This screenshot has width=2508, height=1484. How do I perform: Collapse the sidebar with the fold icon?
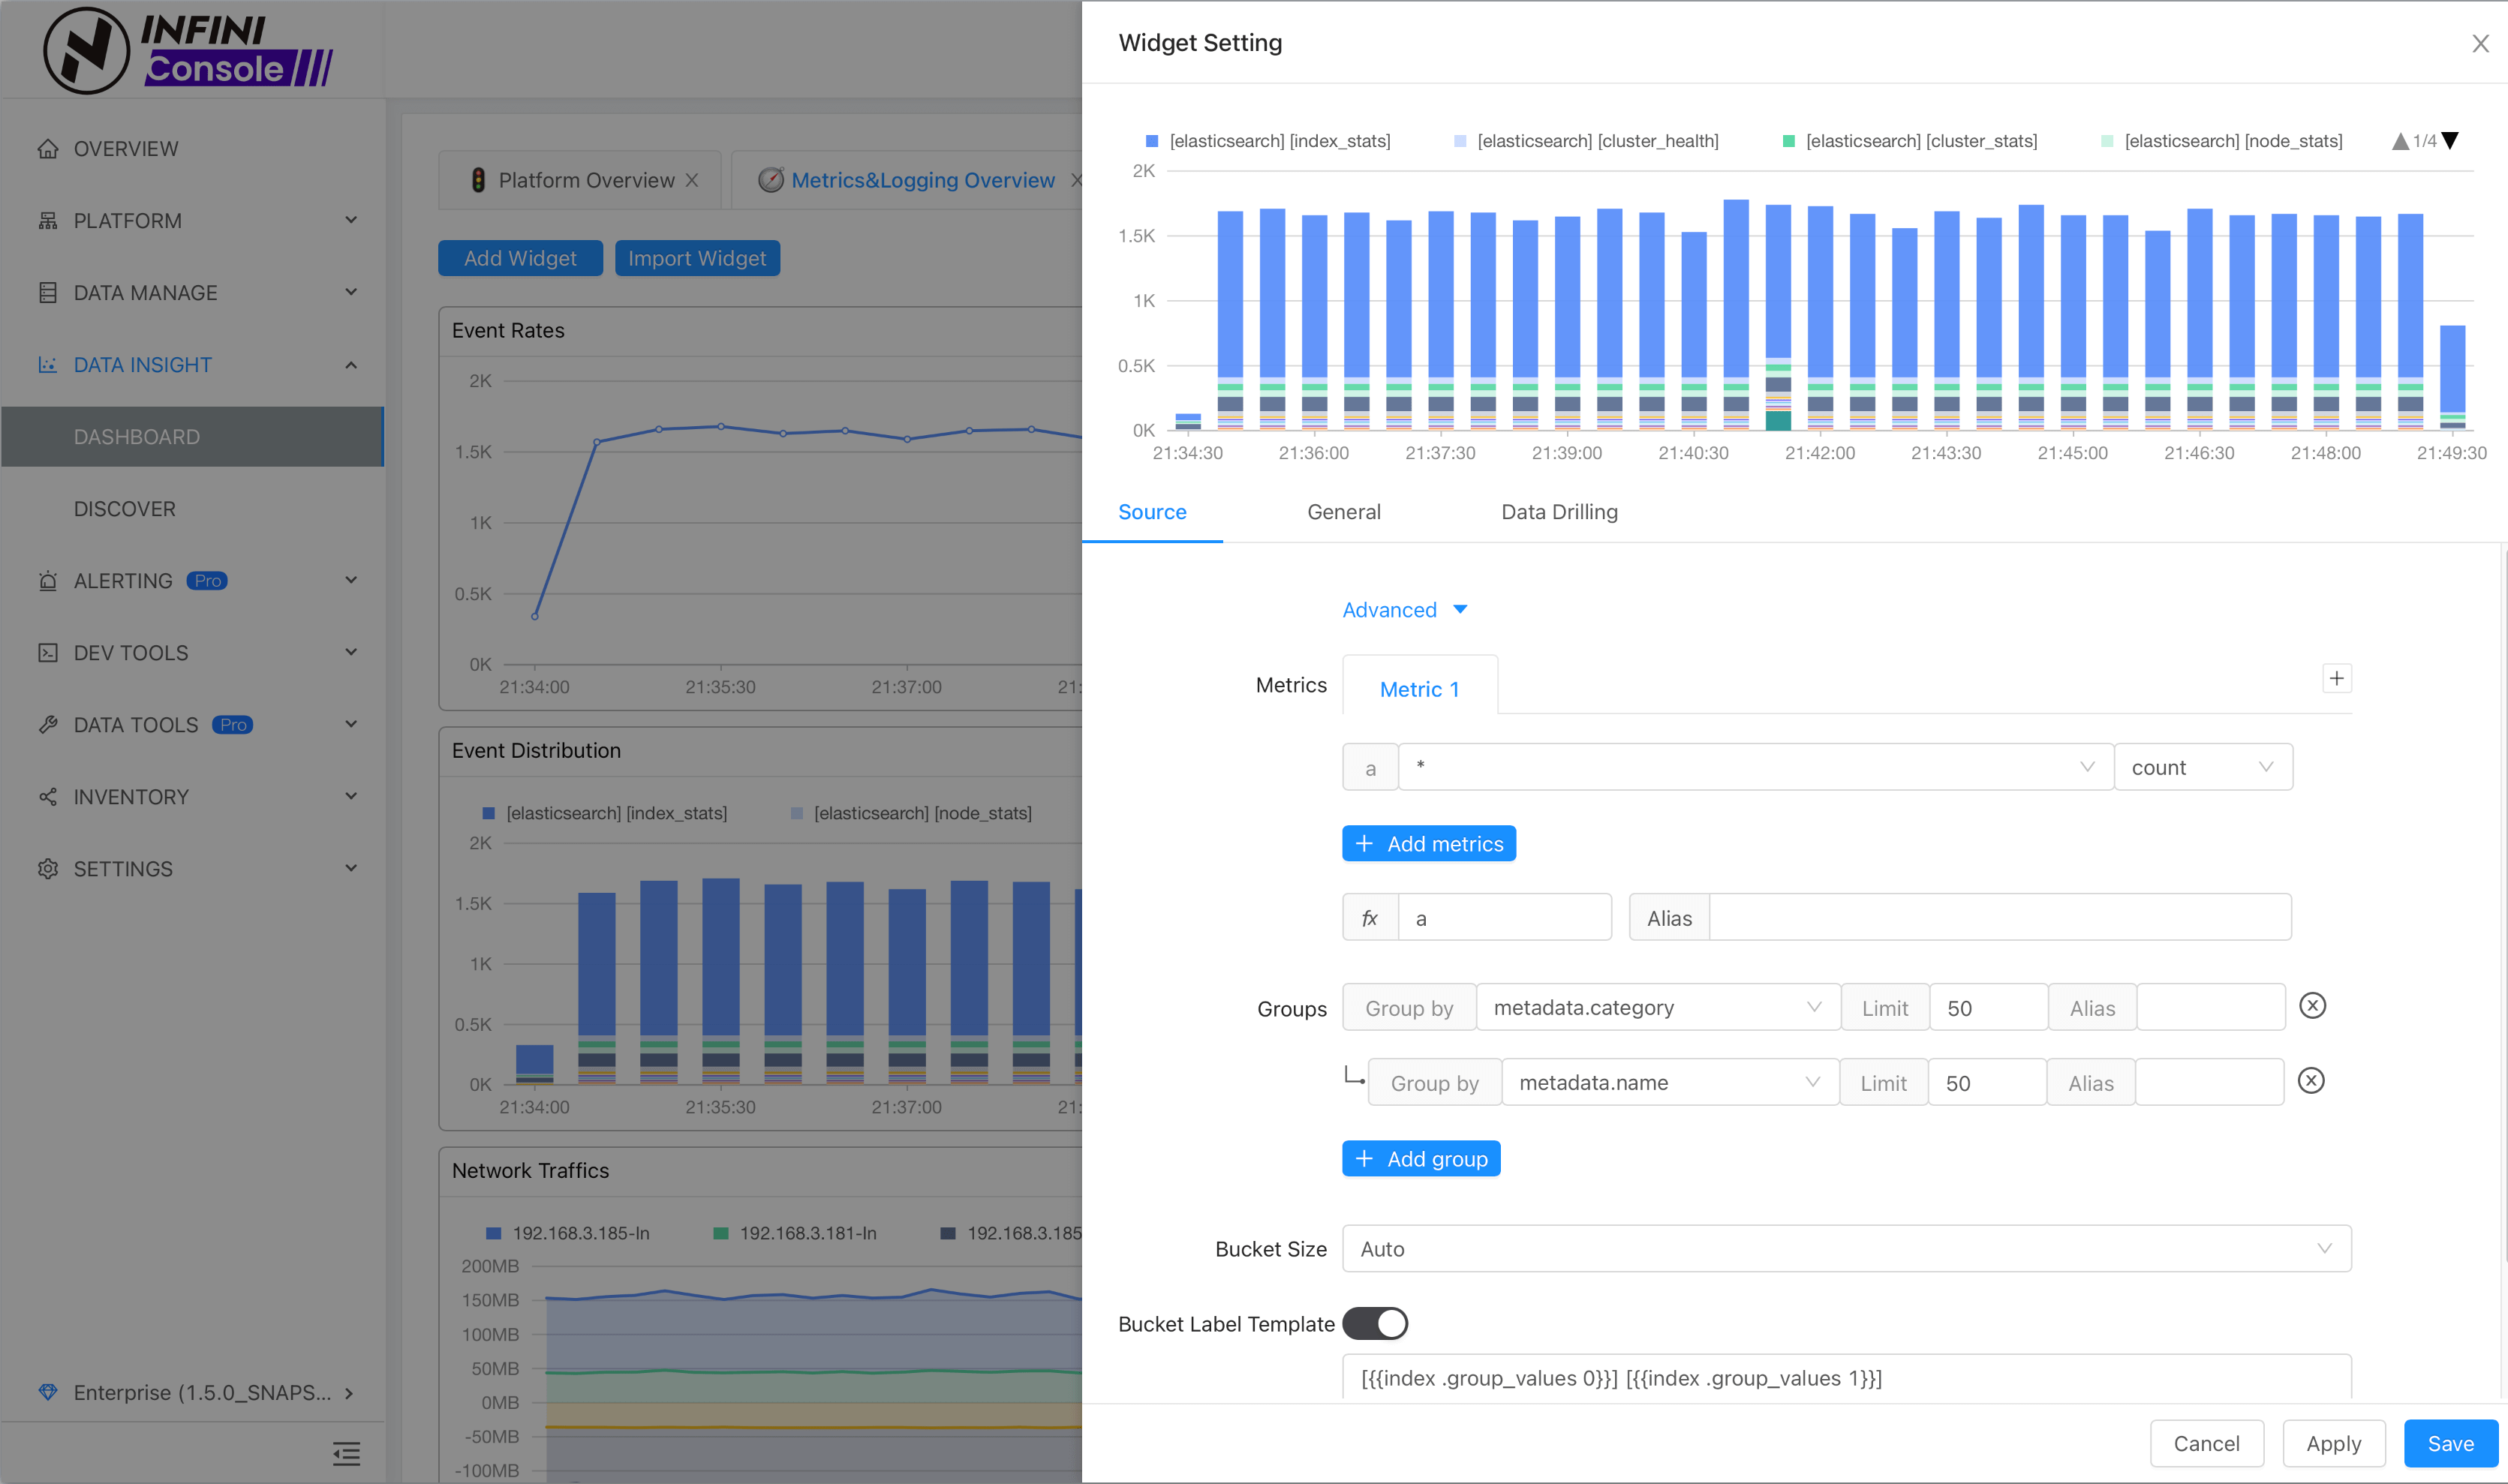[346, 1453]
